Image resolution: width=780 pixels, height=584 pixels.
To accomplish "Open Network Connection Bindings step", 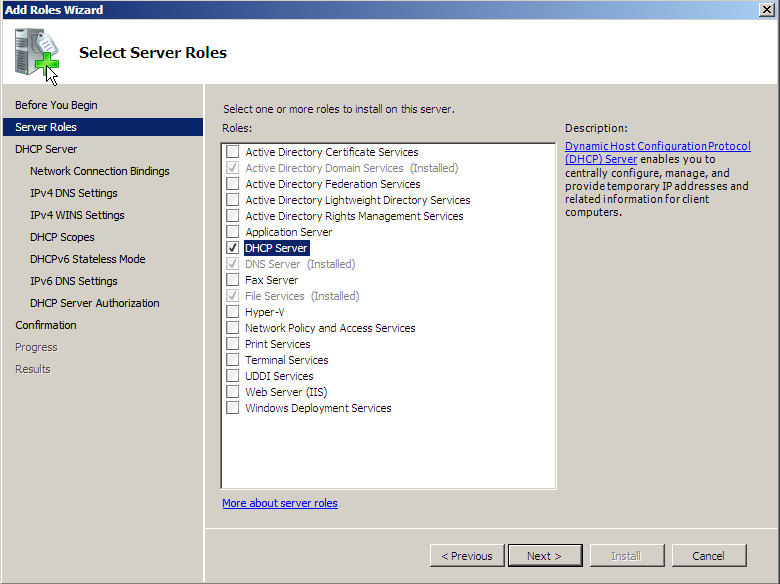I will coord(99,171).
